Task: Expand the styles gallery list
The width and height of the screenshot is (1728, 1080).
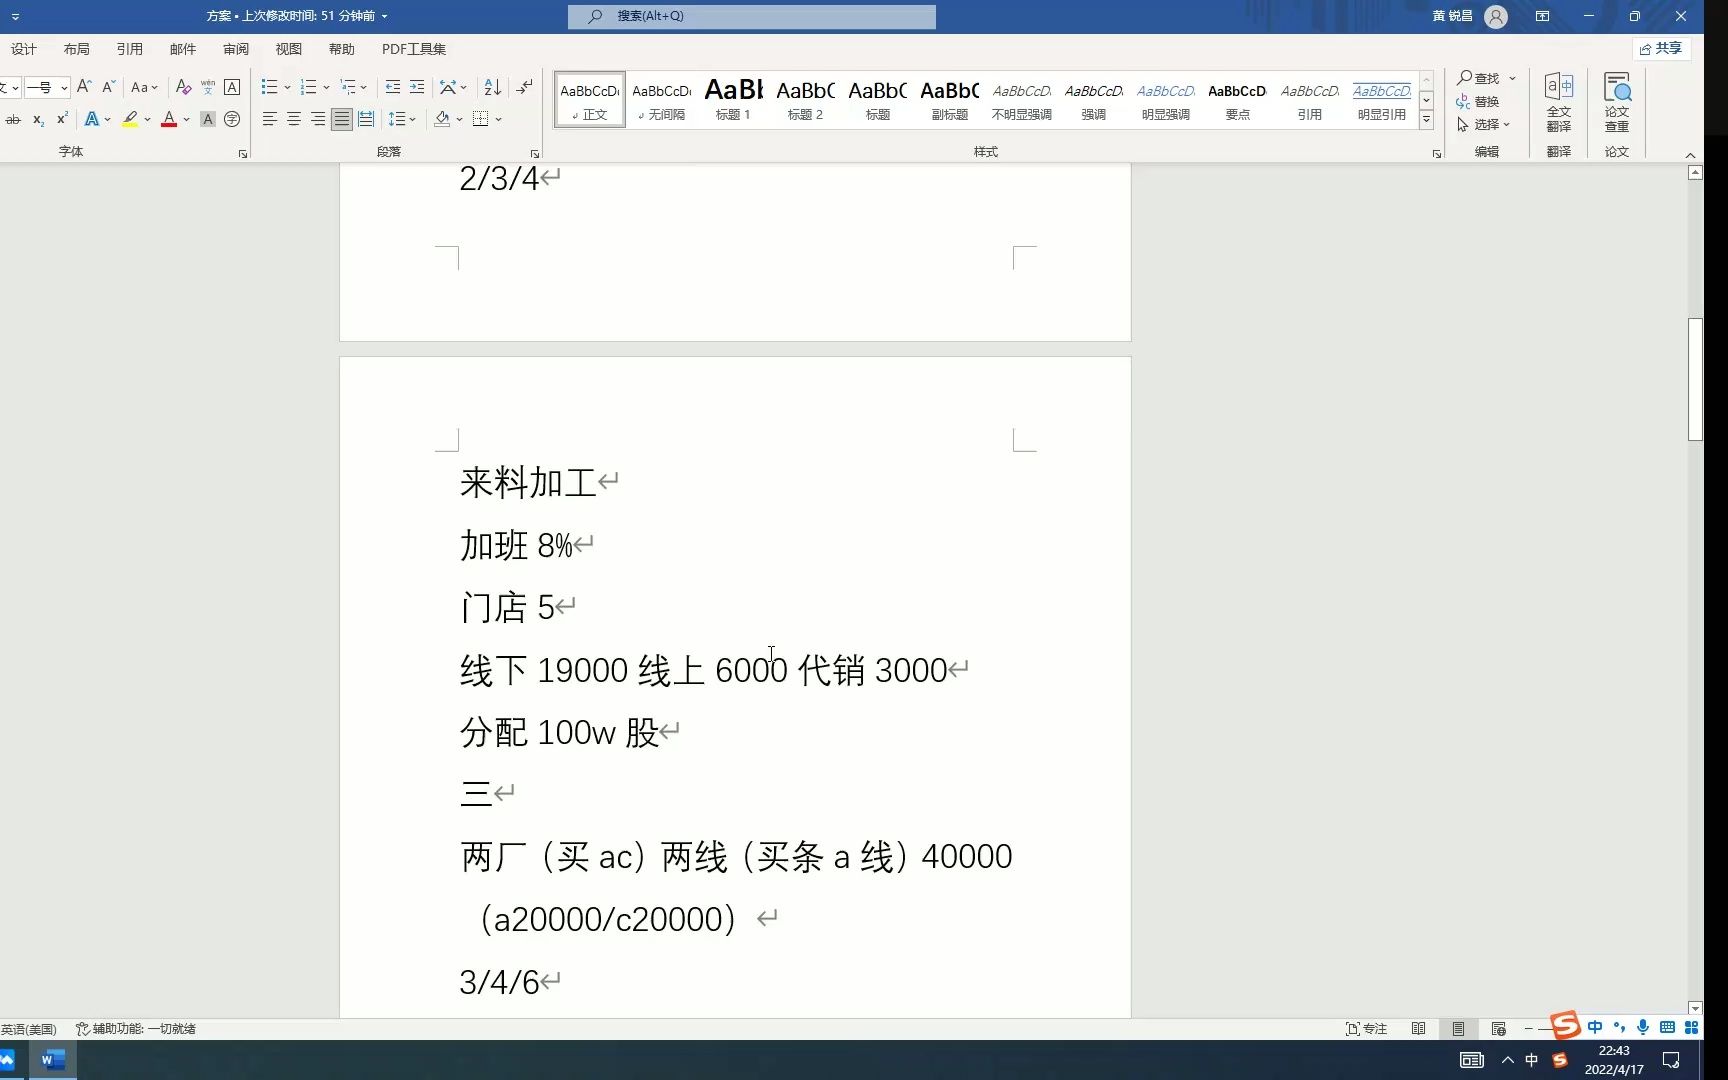Action: [x=1427, y=120]
